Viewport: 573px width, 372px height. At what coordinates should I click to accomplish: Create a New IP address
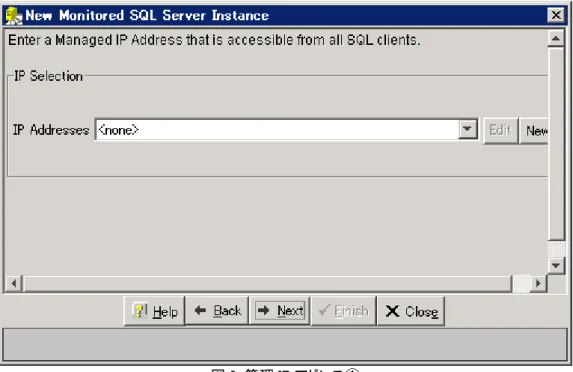[534, 130]
